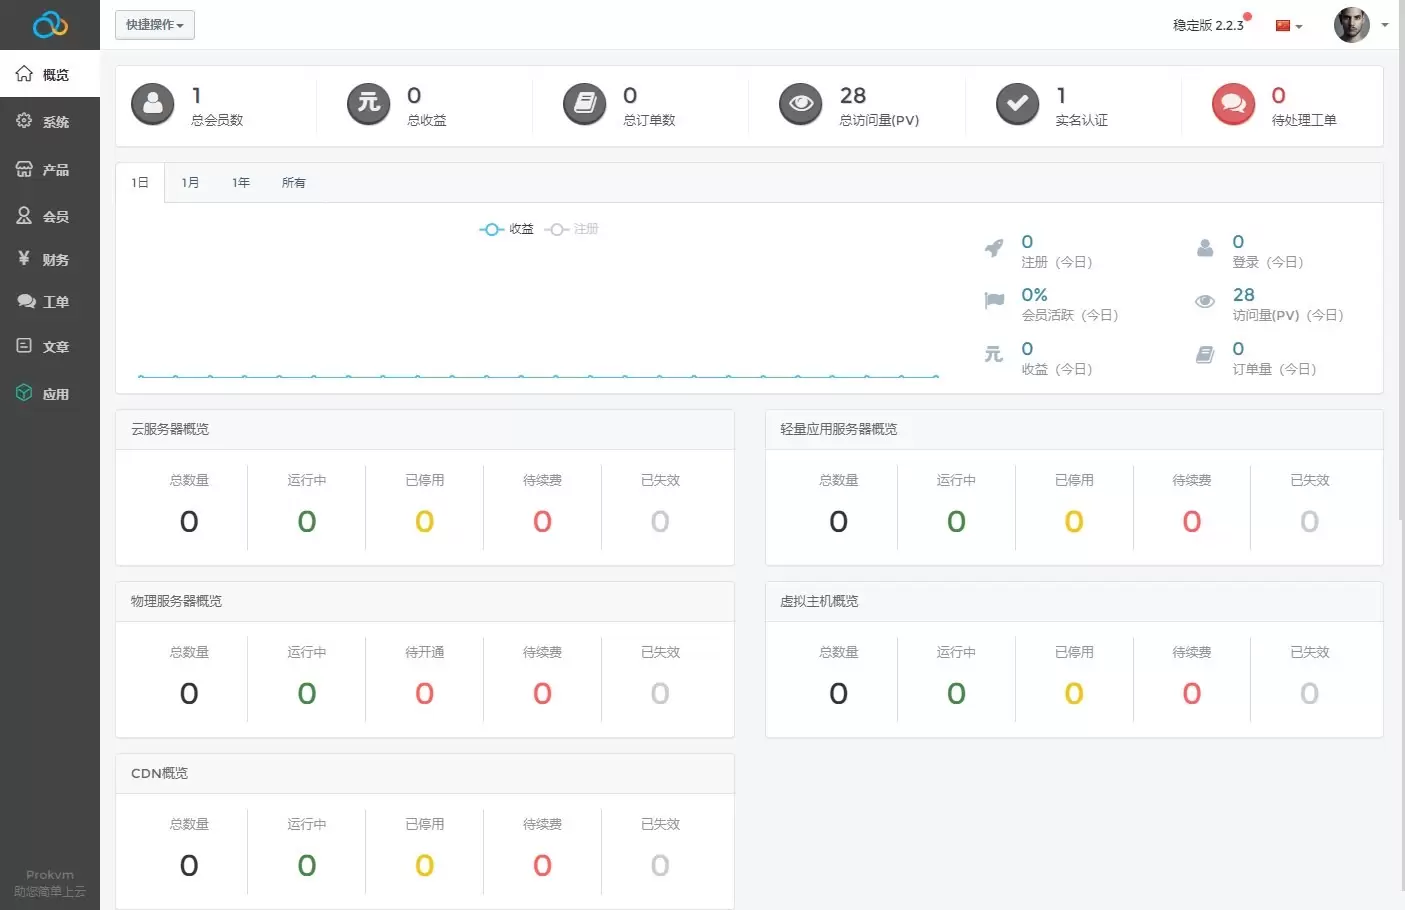The image size is (1405, 910).
Task: Click the store icon beside 产品
Action: click(24, 168)
